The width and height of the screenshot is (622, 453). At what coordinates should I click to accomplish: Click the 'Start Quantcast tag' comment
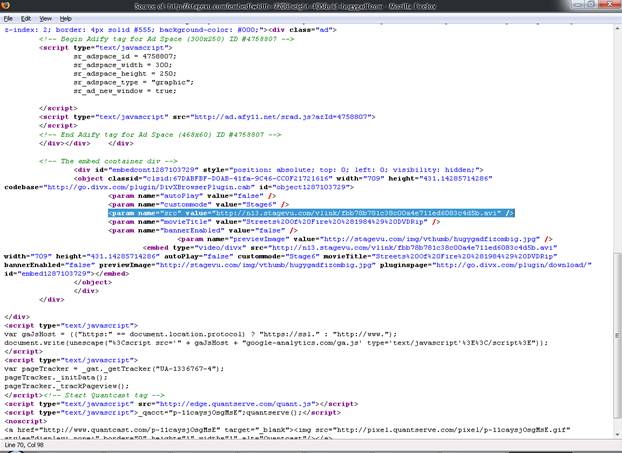tap(104, 395)
